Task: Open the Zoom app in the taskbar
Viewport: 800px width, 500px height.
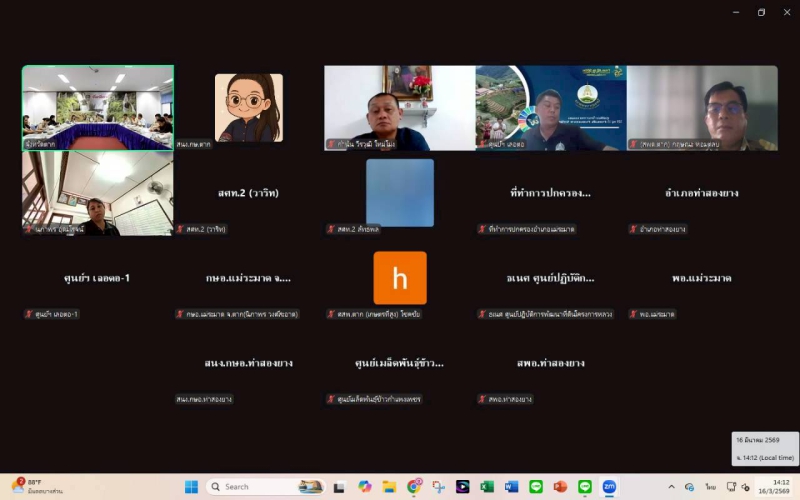Action: click(x=608, y=487)
